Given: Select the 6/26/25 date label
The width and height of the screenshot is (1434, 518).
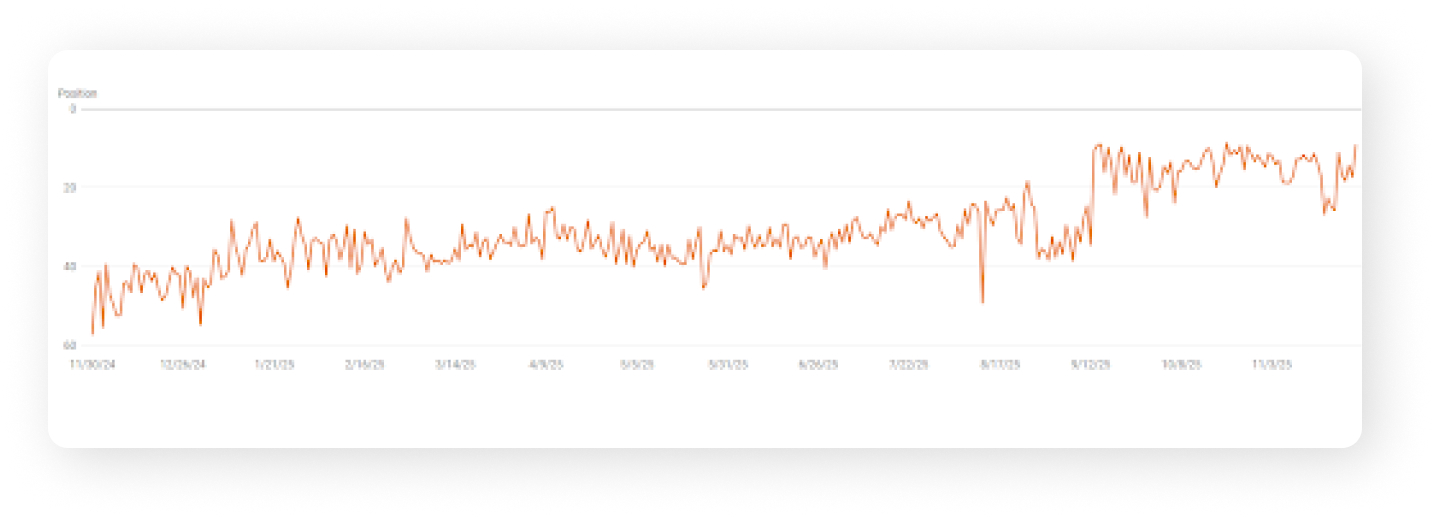Looking at the screenshot, I should [818, 365].
